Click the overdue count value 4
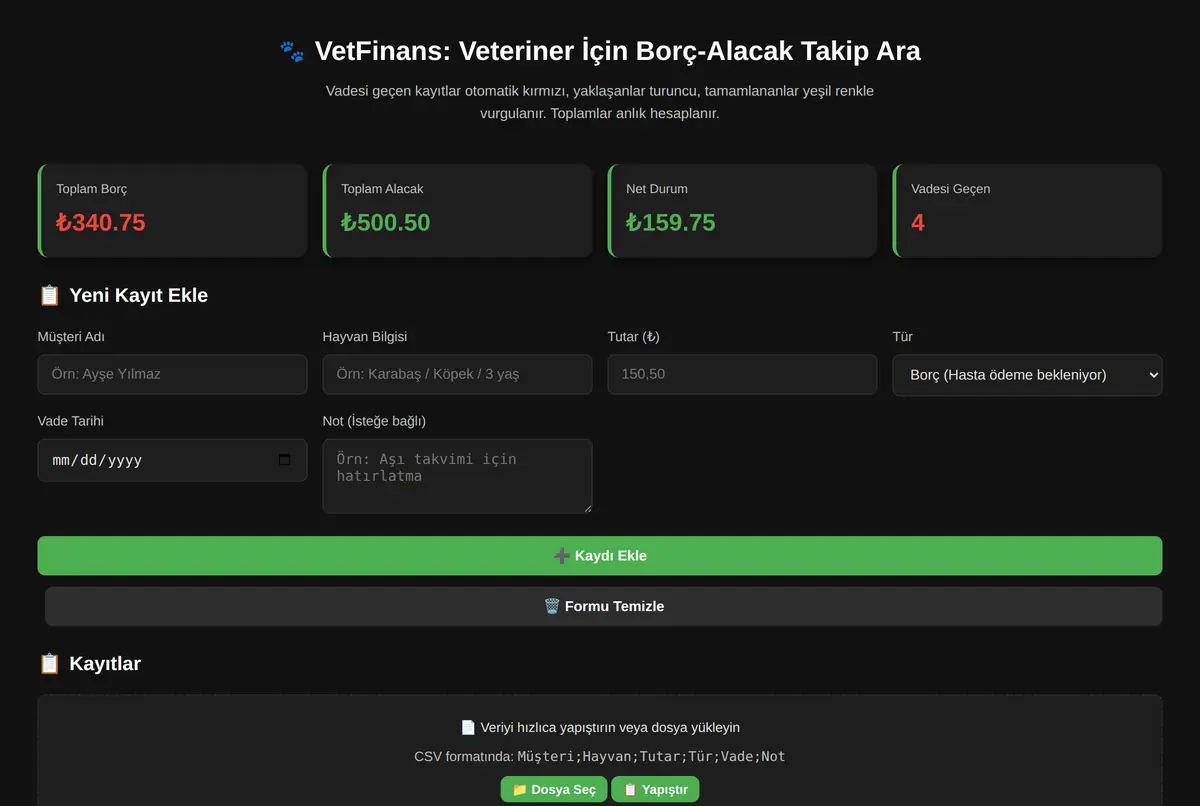Viewport: 1200px width, 806px height. click(x=918, y=222)
